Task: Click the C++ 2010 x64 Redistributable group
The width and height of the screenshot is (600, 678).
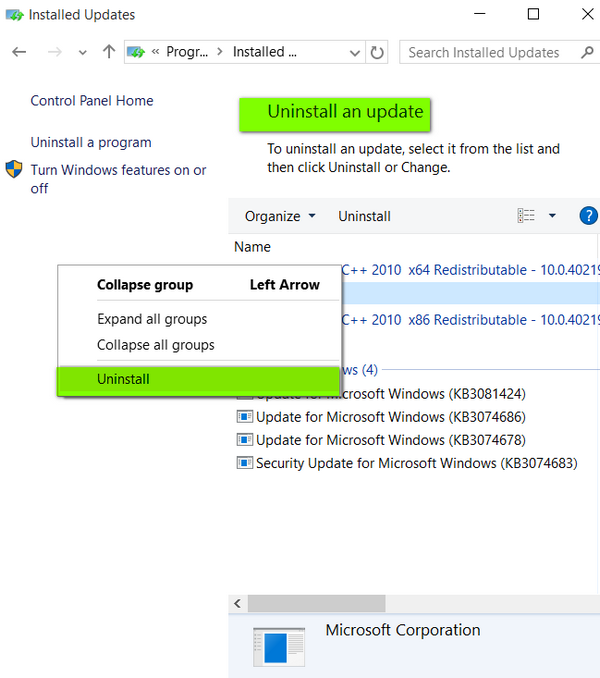Action: (x=470, y=270)
